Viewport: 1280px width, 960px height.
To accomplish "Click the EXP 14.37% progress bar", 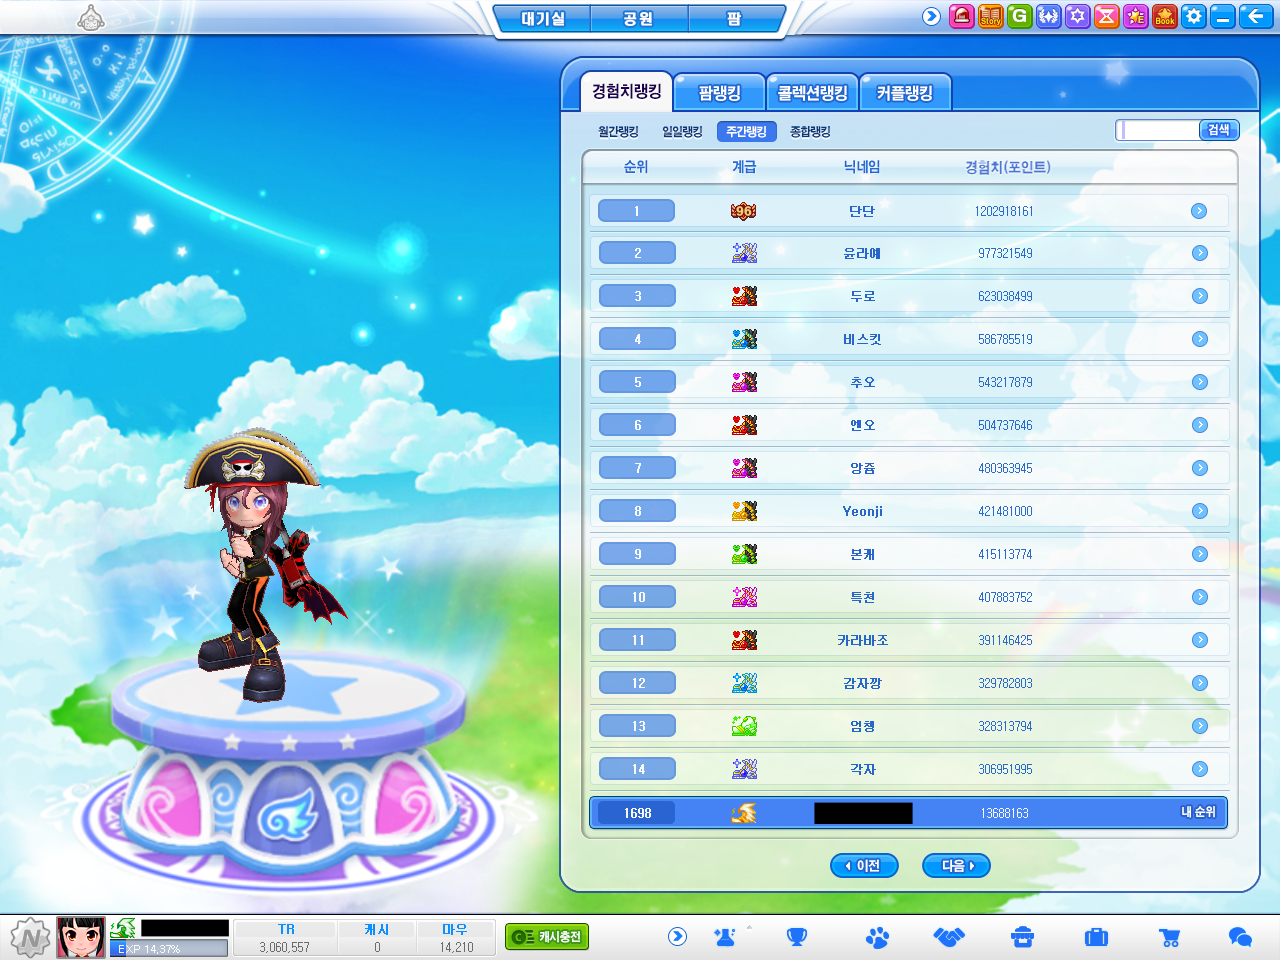I will coord(169,948).
